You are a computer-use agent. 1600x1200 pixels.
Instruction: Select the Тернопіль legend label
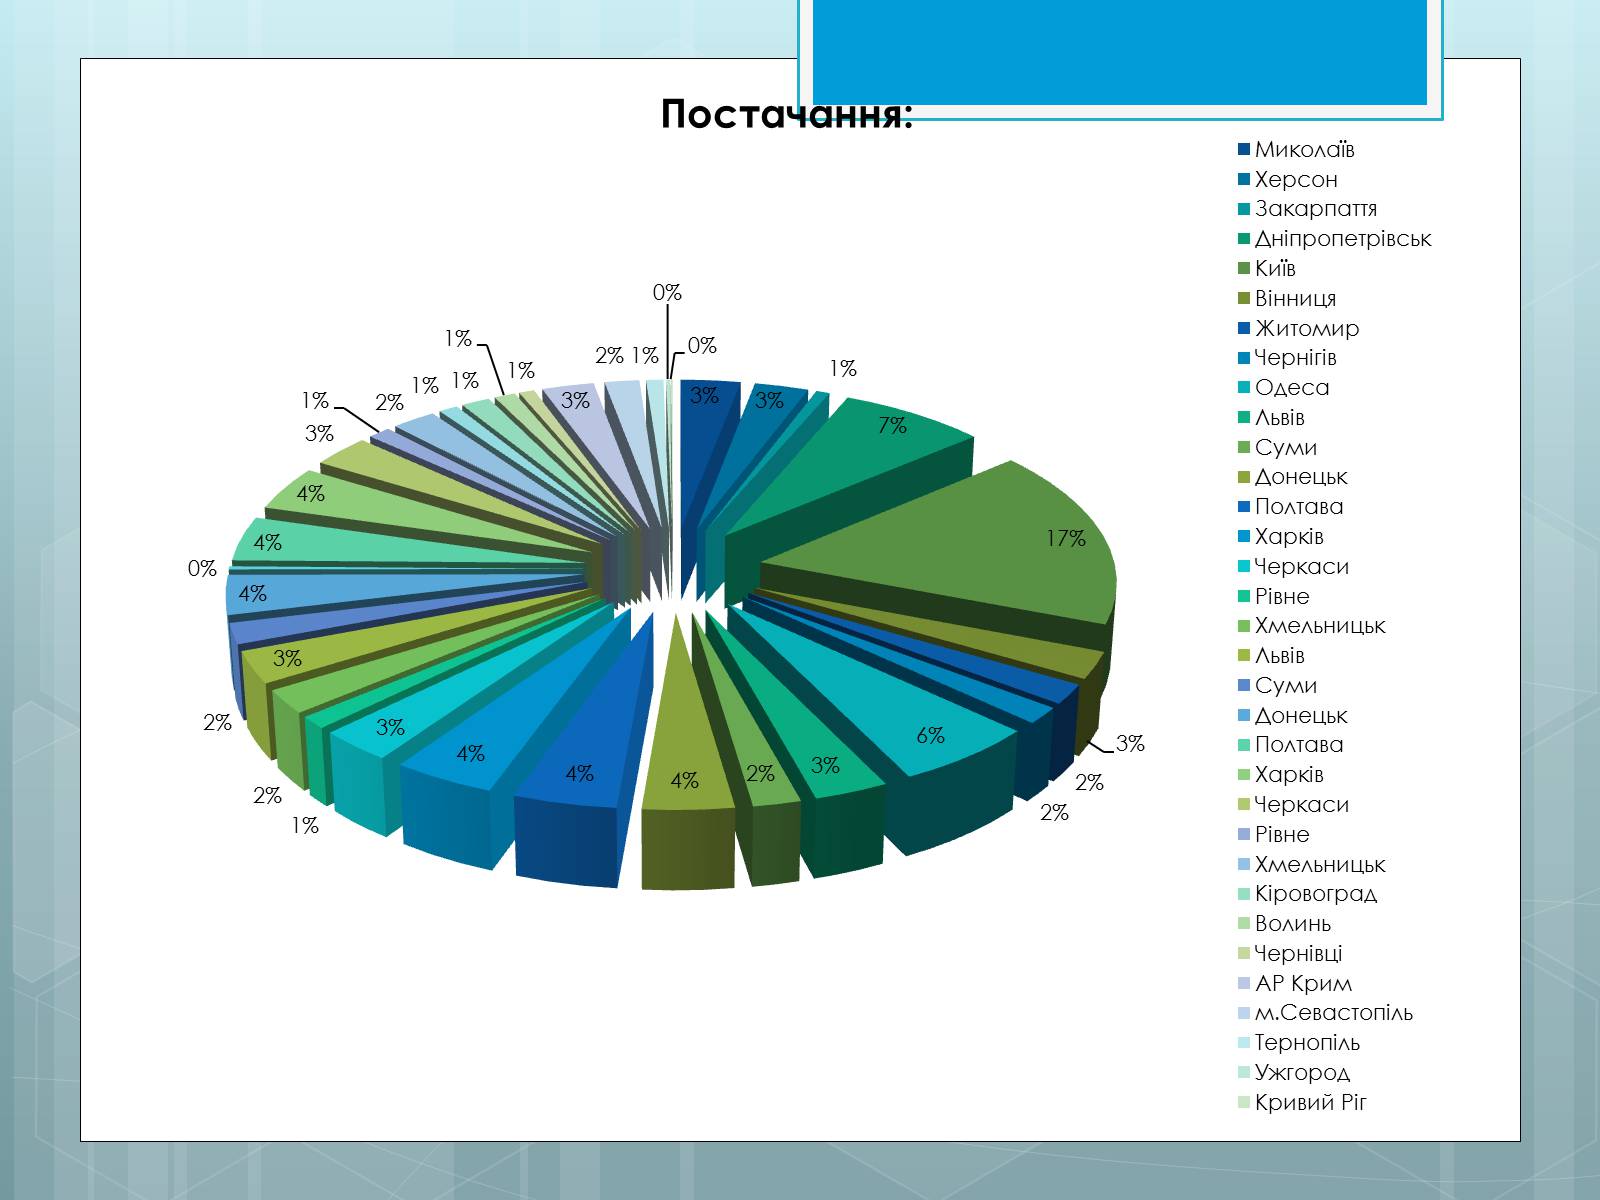pos(1307,1043)
